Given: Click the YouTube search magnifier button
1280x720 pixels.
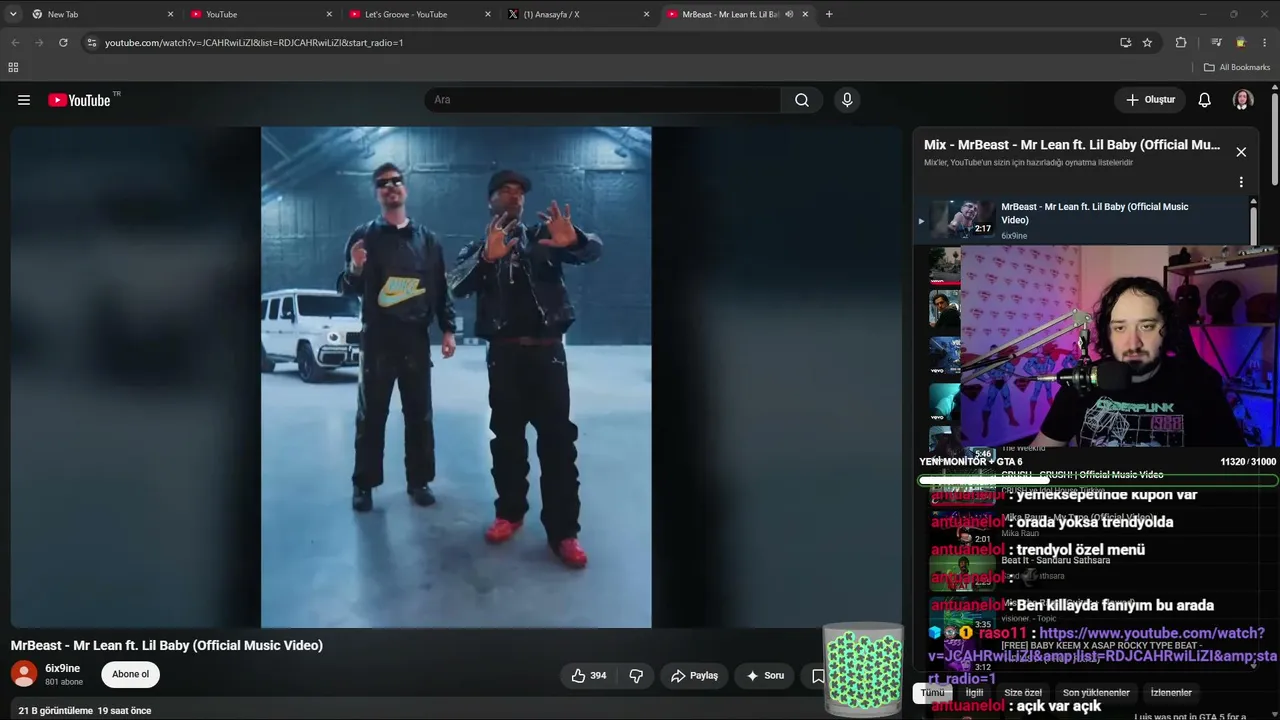Looking at the screenshot, I should coord(802,100).
